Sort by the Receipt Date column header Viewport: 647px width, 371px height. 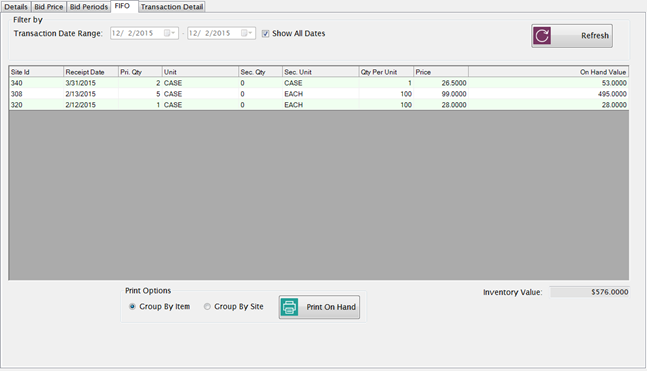pos(91,72)
